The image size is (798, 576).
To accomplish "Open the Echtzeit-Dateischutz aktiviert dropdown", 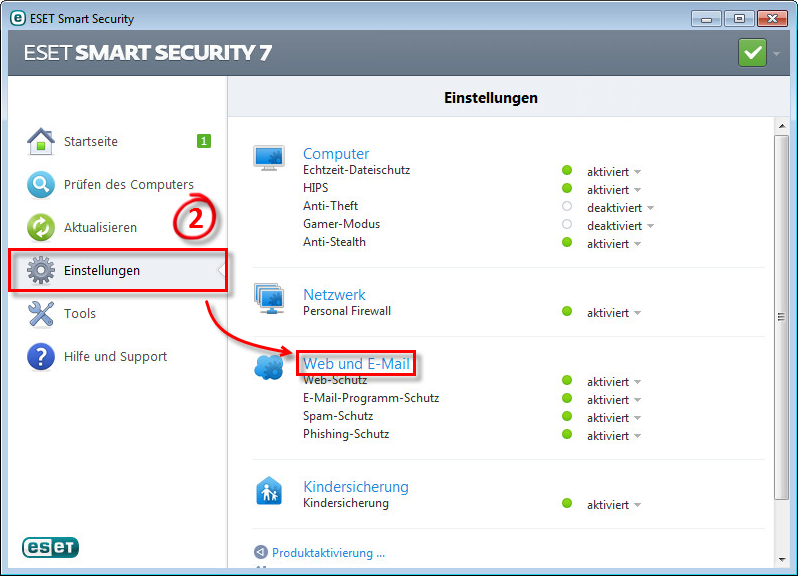I will 637,172.
